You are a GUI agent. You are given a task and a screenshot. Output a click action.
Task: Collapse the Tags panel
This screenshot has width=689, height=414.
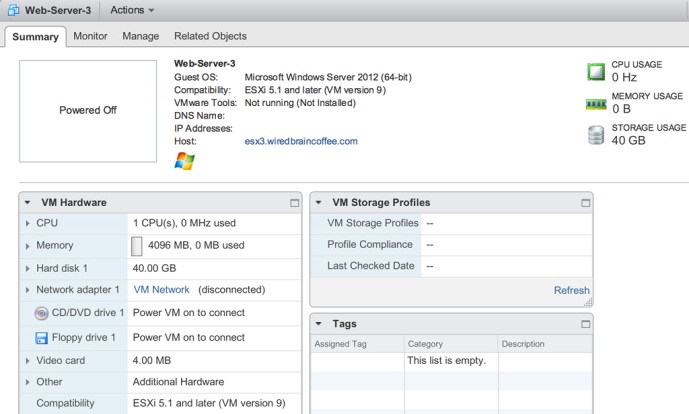tap(318, 325)
